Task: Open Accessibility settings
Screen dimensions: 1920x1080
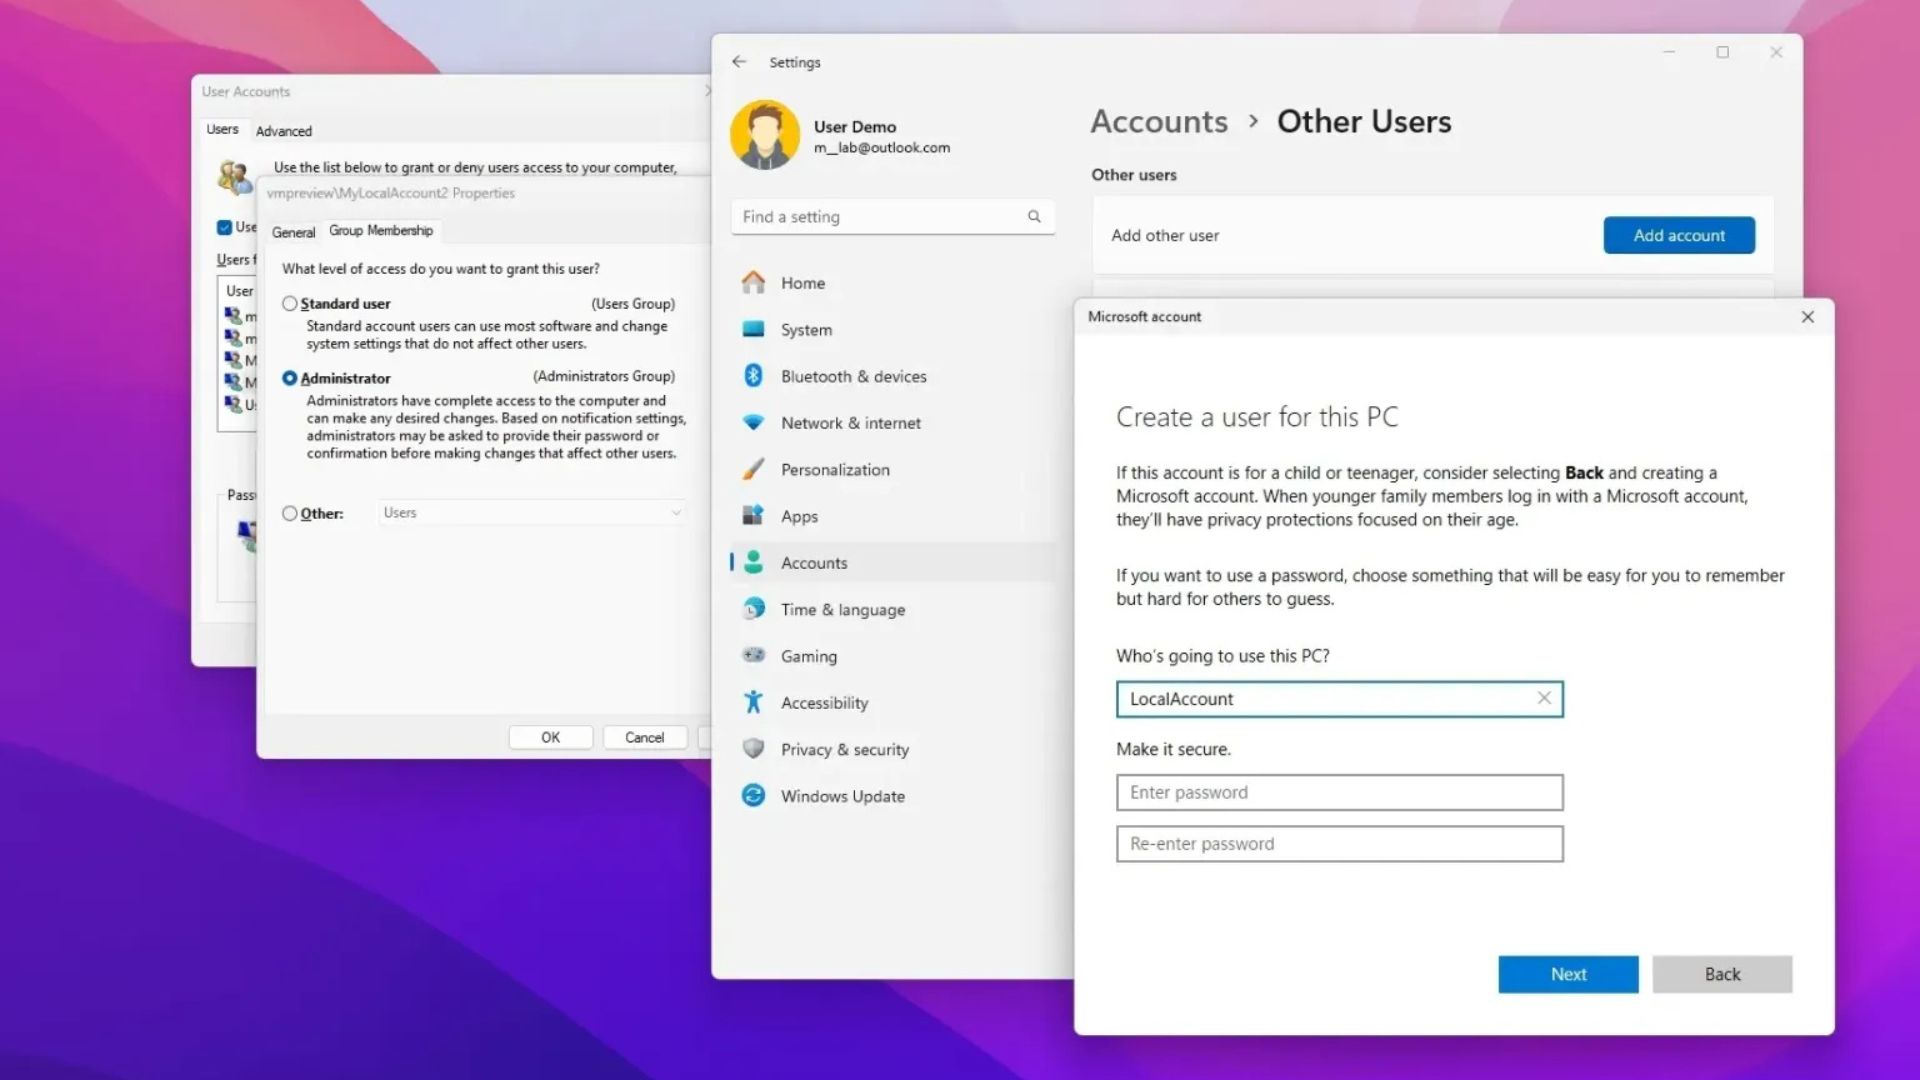Action: (824, 702)
